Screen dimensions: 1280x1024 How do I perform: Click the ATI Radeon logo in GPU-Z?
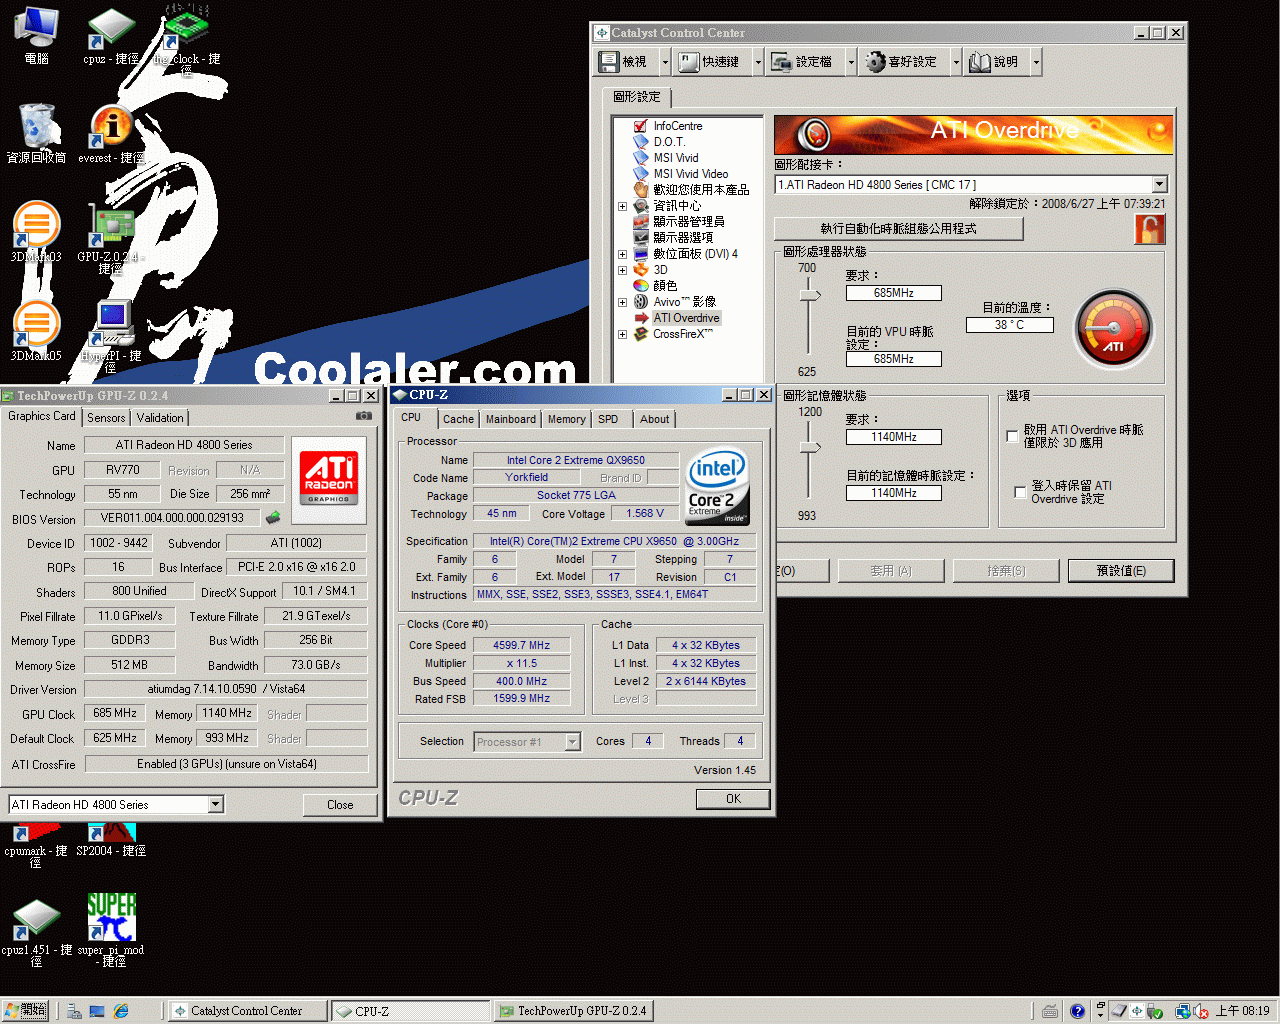[329, 480]
